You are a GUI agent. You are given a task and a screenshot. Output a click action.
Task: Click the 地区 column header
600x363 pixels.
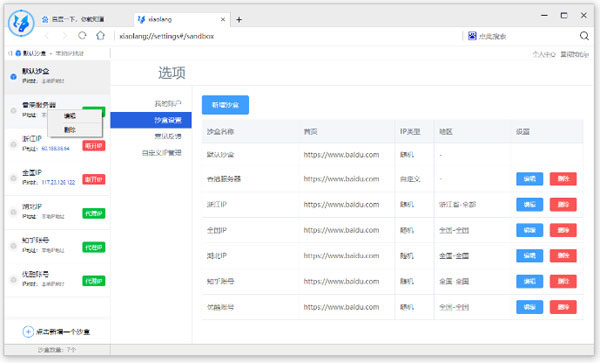446,132
